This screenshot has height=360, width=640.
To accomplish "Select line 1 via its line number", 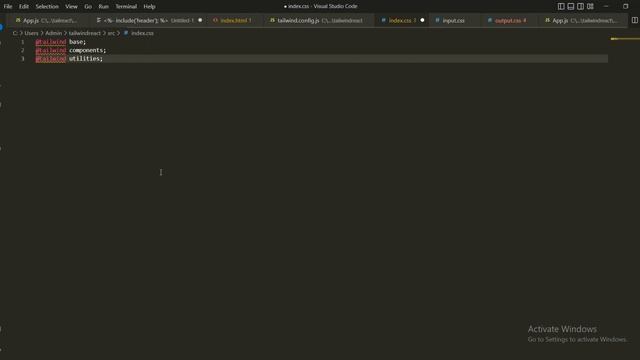I will point(22,42).
